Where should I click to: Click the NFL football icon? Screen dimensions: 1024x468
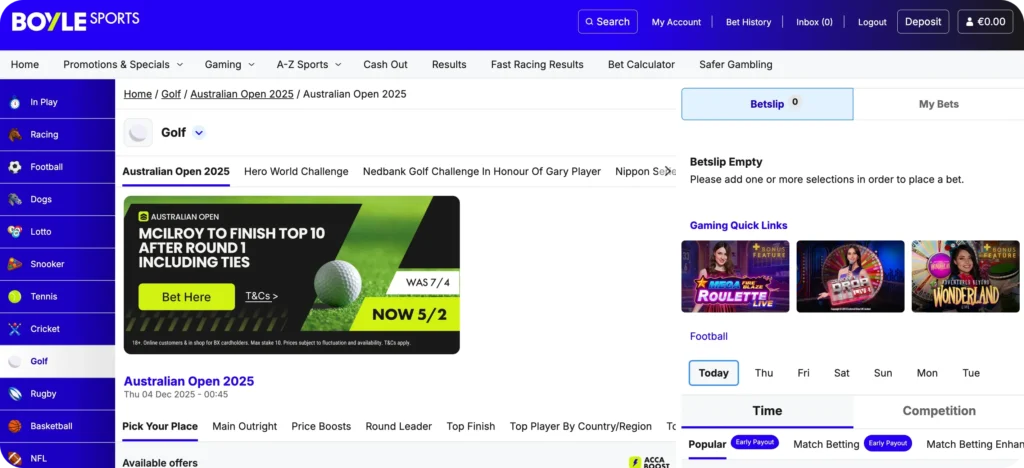click(14, 458)
